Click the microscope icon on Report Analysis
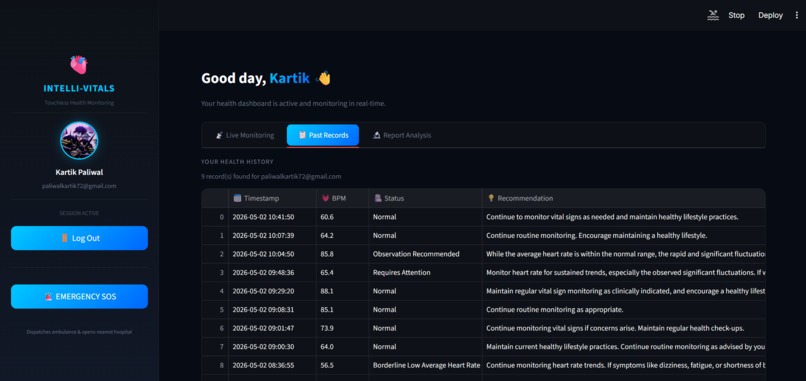 (x=376, y=135)
